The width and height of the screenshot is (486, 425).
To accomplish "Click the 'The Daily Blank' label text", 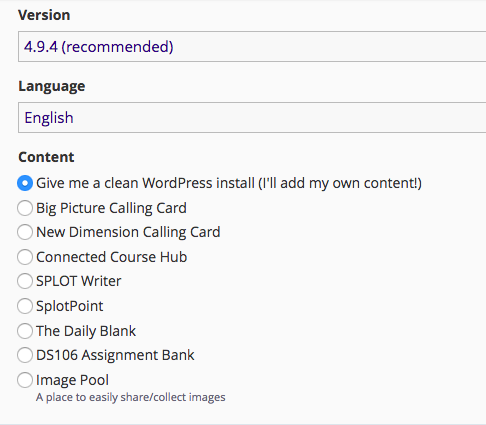I will click(x=86, y=331).
